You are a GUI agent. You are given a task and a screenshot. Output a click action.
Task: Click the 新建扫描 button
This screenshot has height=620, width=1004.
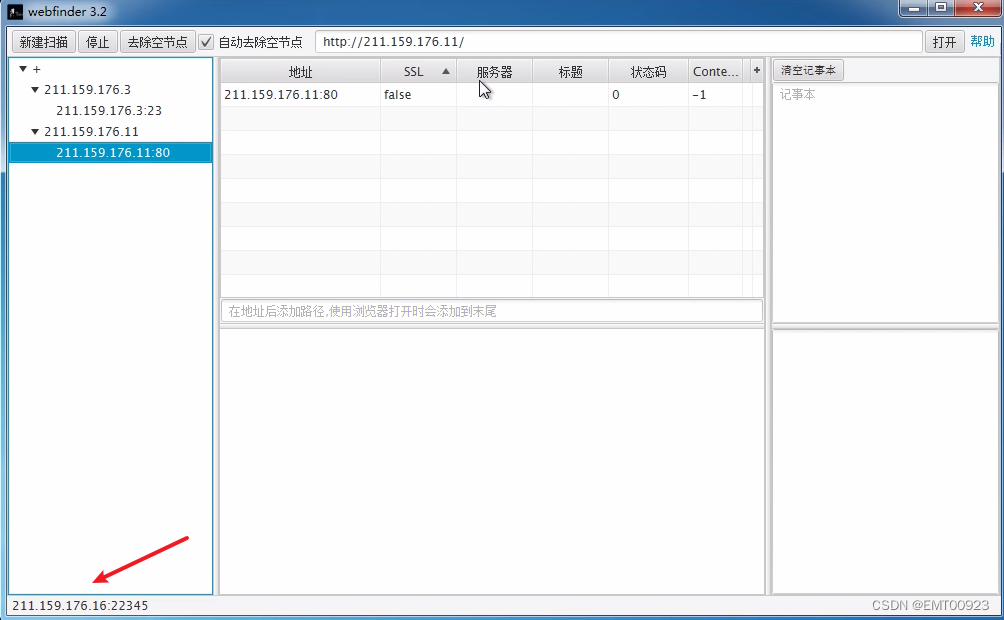click(x=44, y=42)
